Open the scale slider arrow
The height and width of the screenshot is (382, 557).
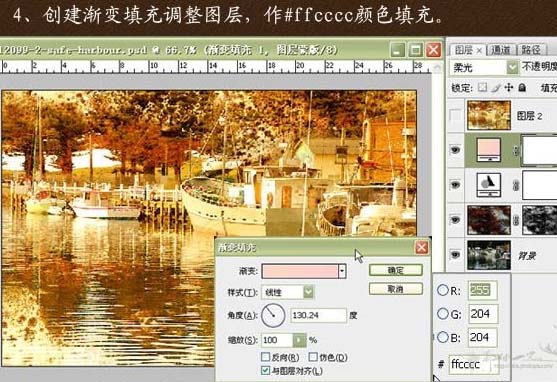click(299, 340)
